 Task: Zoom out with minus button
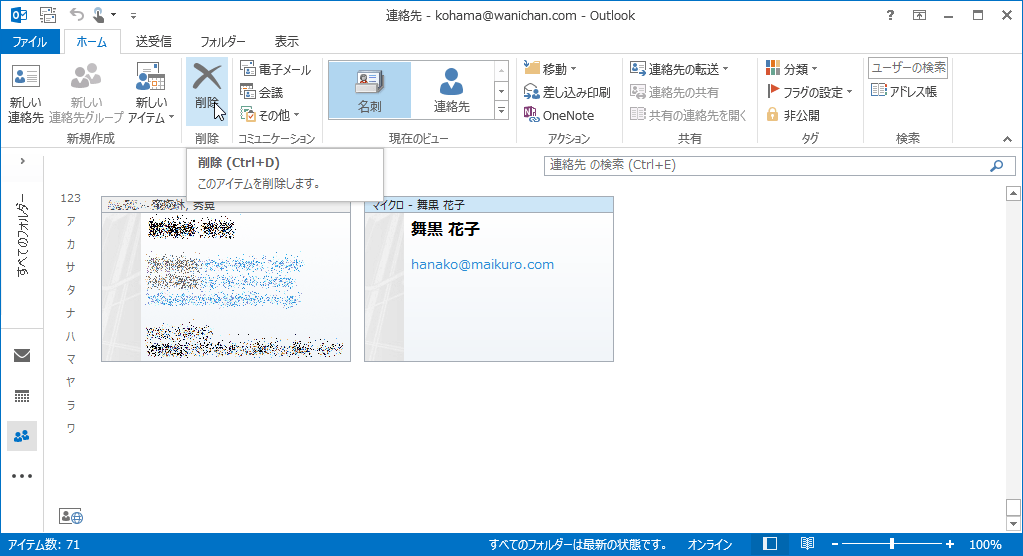tap(835, 544)
